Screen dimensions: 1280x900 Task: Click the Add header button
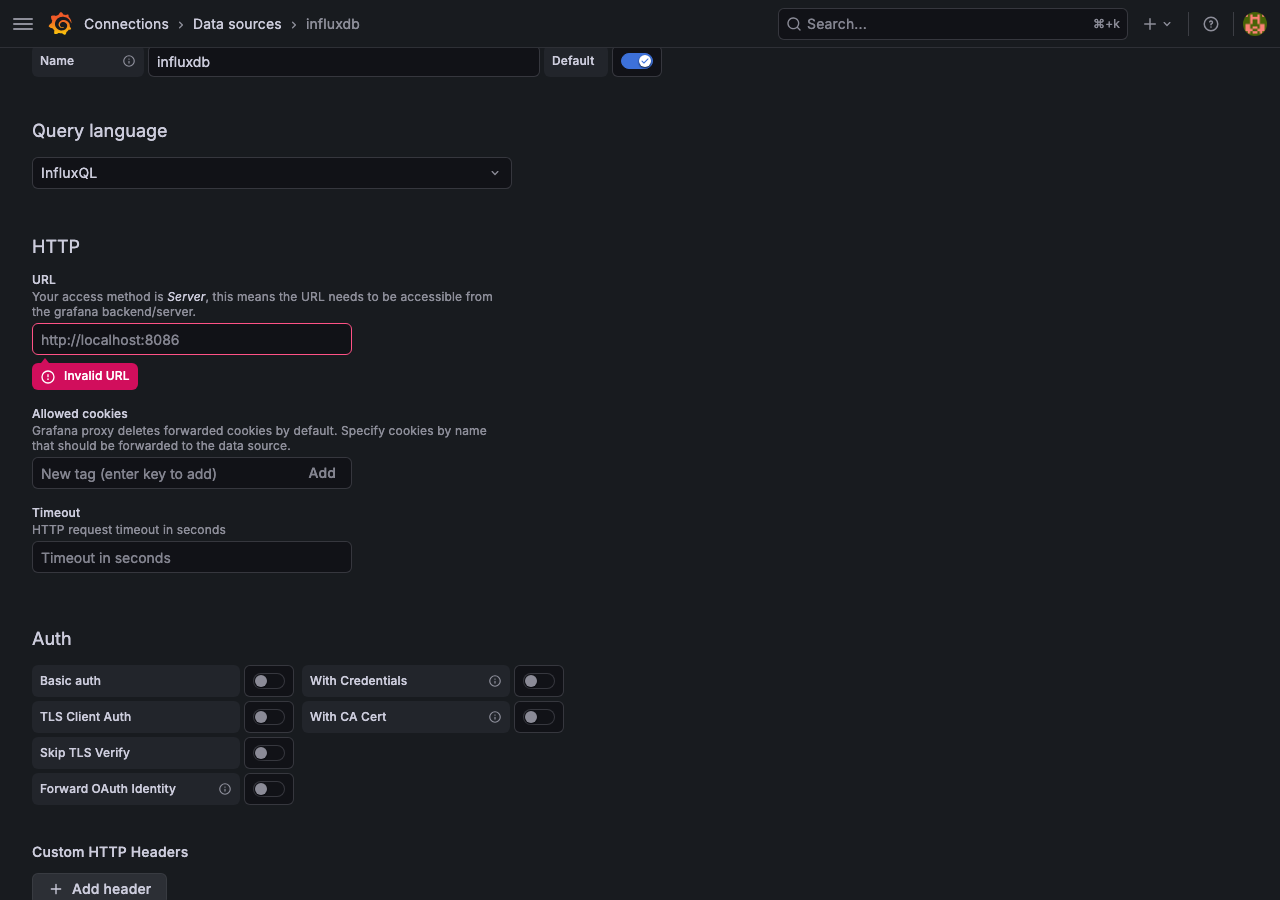click(x=99, y=888)
